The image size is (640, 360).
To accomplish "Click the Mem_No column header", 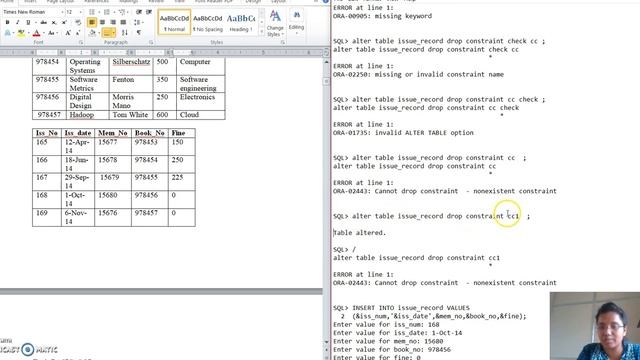I will tap(113, 133).
